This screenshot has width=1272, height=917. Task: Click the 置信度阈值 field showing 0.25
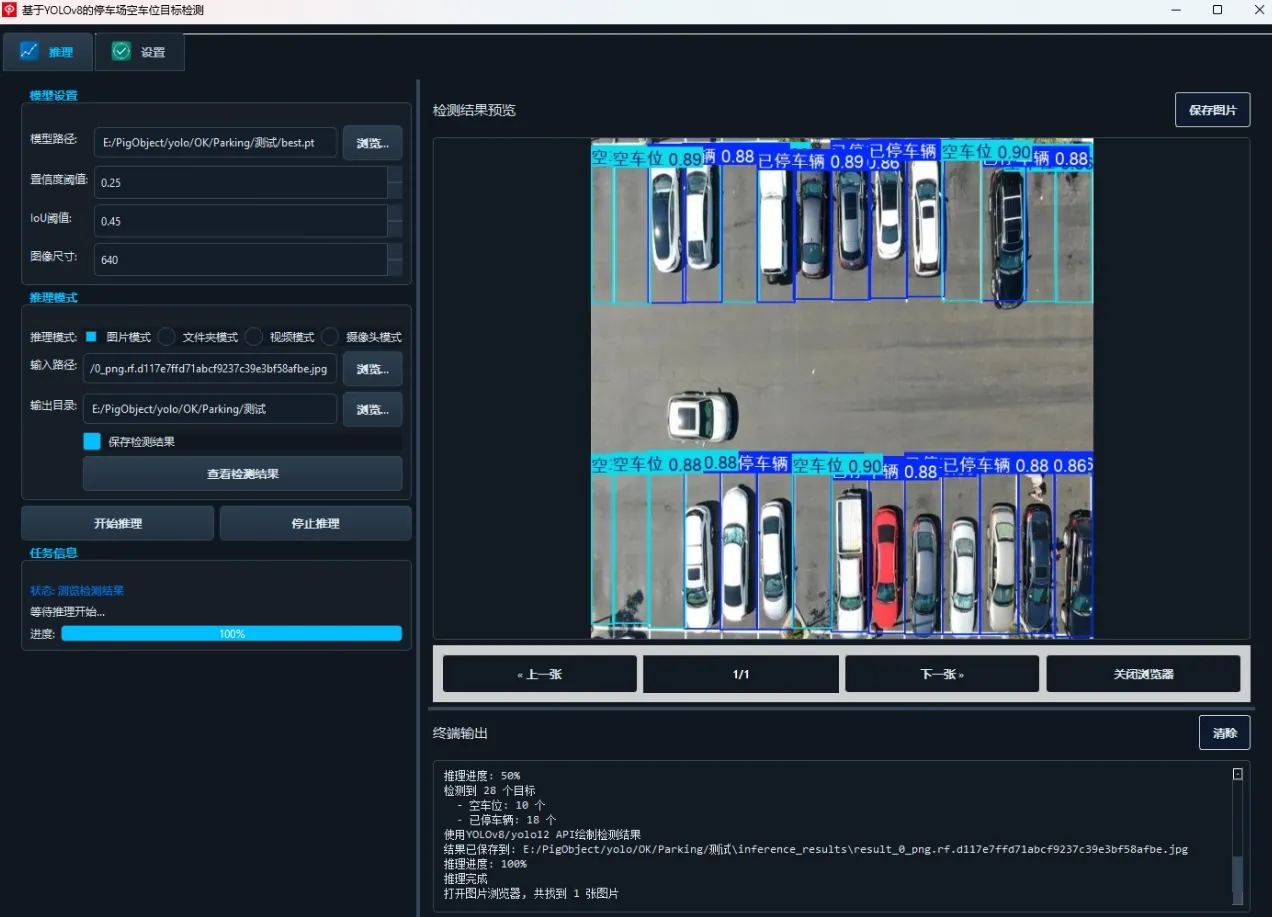pos(240,183)
